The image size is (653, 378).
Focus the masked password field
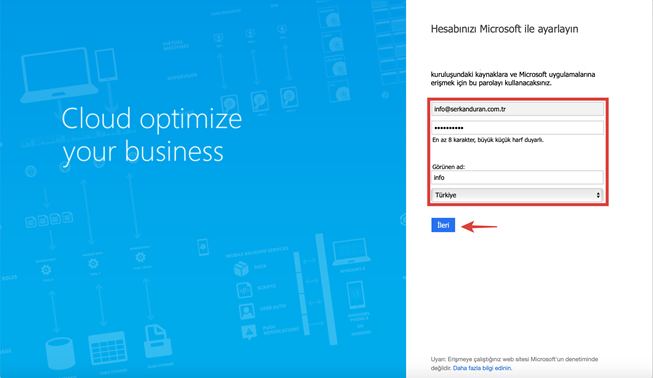[517, 127]
